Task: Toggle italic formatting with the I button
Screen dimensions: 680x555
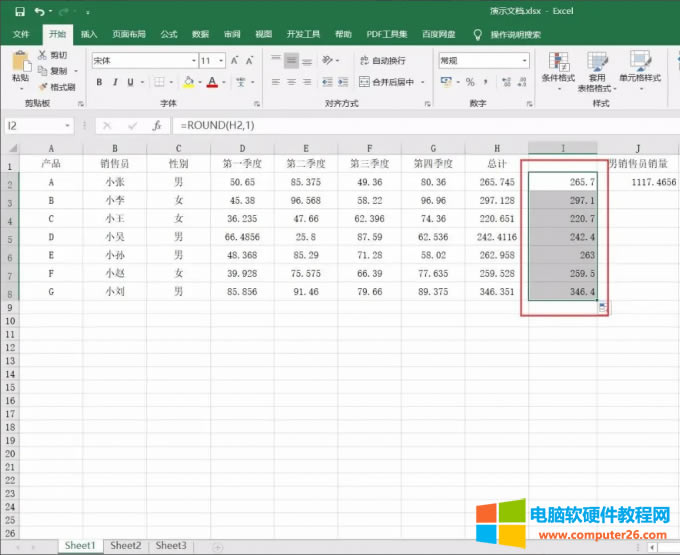Action: (x=116, y=82)
